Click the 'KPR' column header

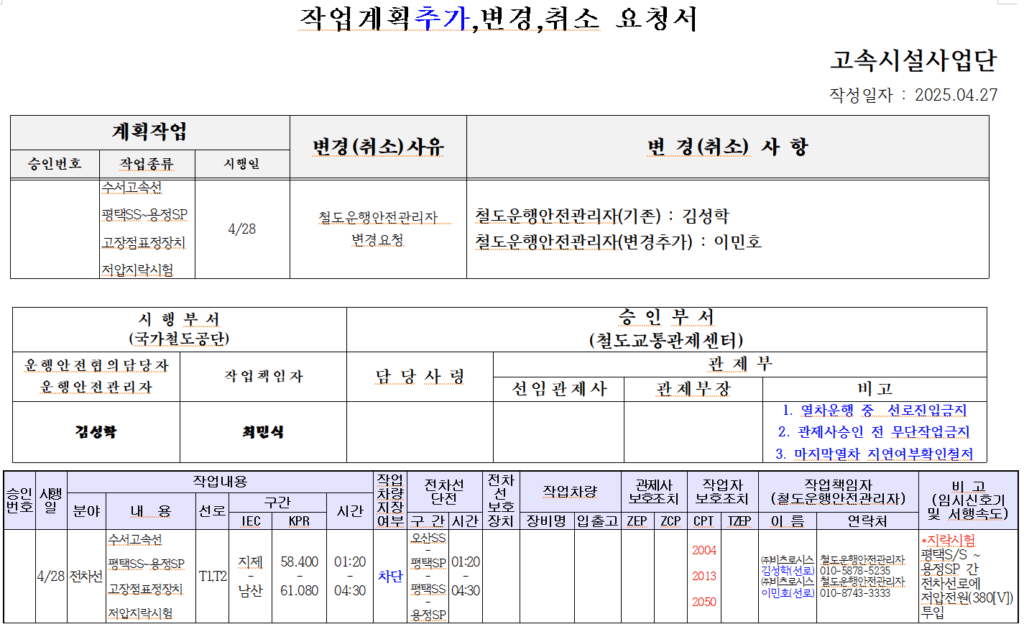pos(299,521)
